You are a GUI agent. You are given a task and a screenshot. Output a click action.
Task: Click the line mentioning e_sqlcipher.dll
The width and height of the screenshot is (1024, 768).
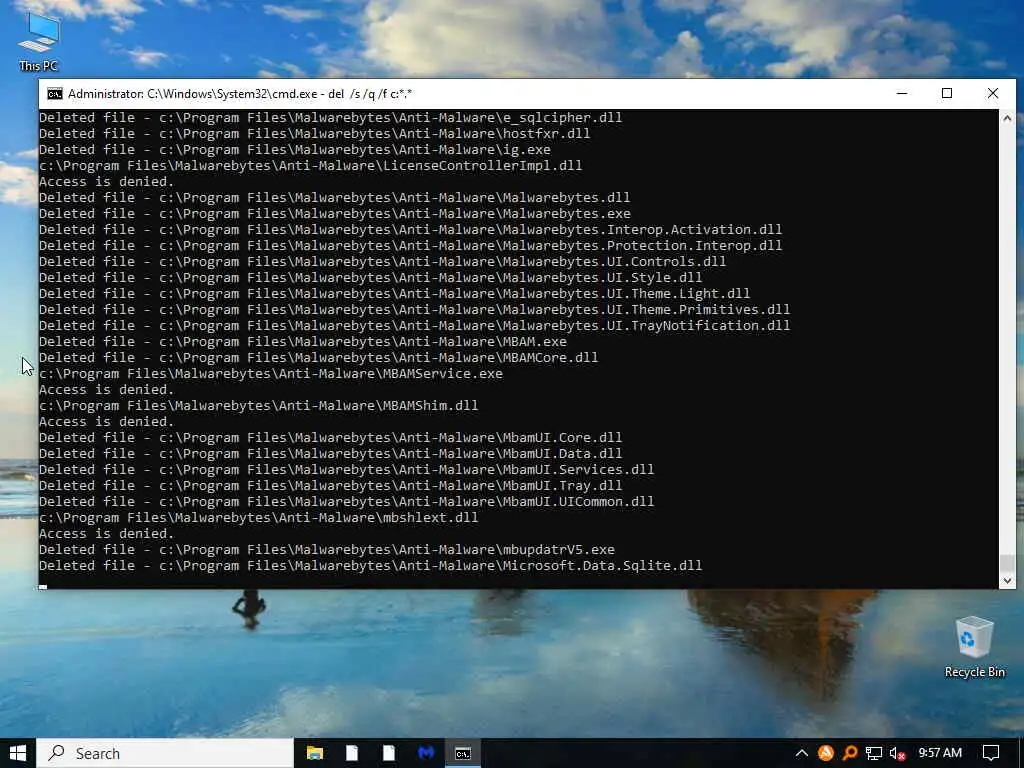[330, 118]
